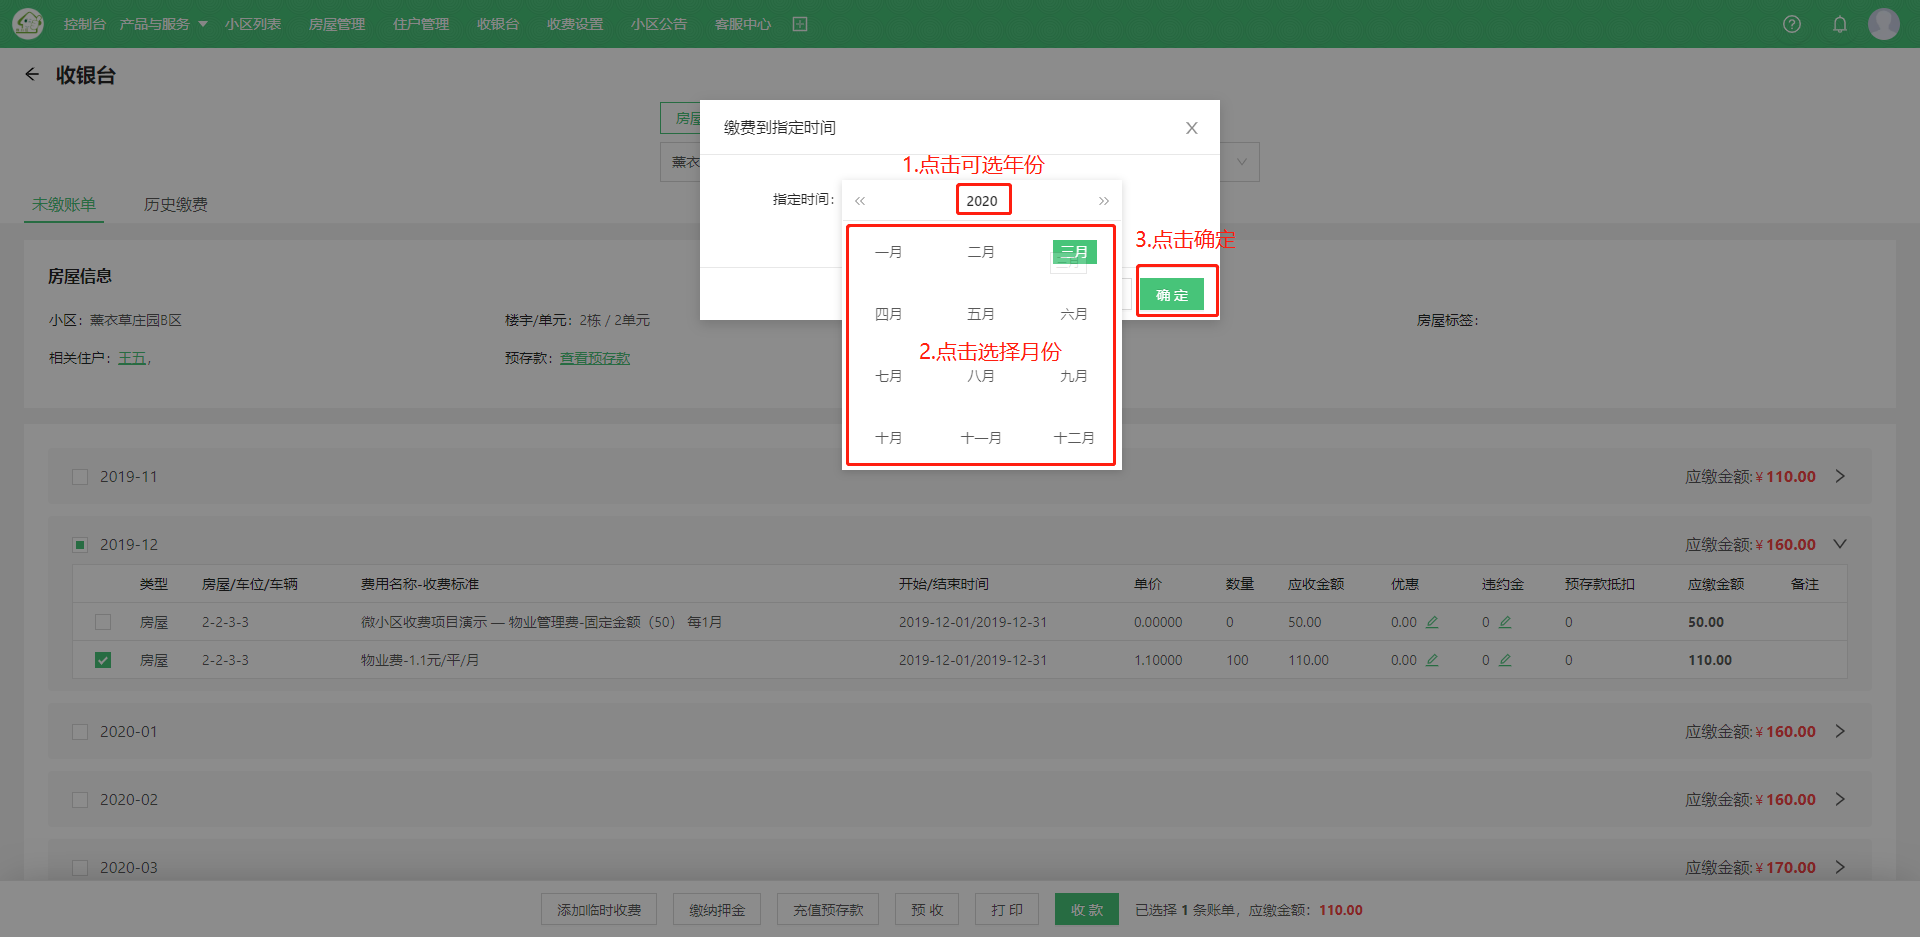Open 住户管理 in the top navigation
Image resolution: width=1920 pixels, height=937 pixels.
421,24
